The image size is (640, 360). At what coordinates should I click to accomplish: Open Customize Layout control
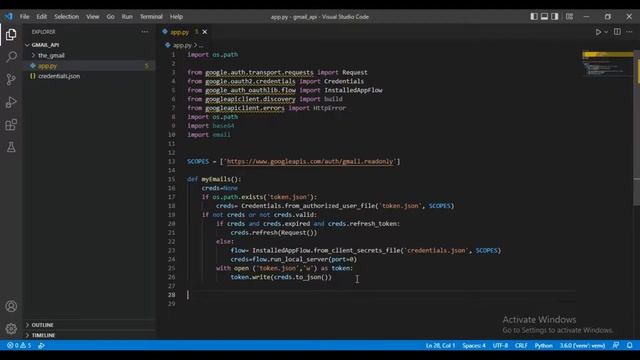(569, 16)
